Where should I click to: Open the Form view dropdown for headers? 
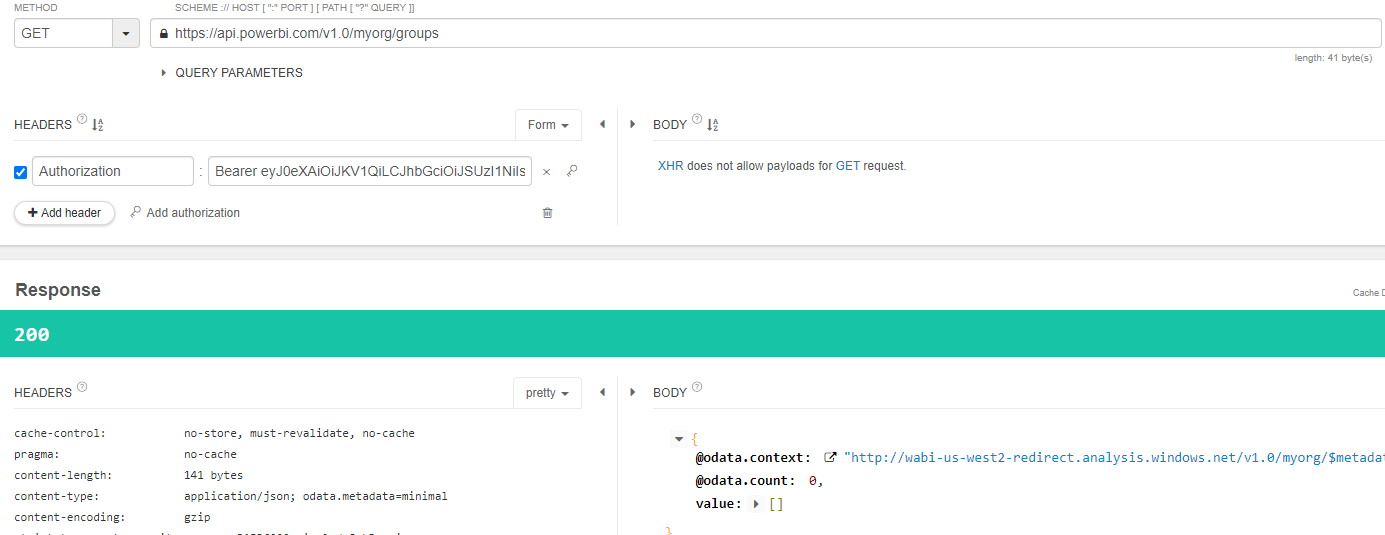tap(548, 125)
